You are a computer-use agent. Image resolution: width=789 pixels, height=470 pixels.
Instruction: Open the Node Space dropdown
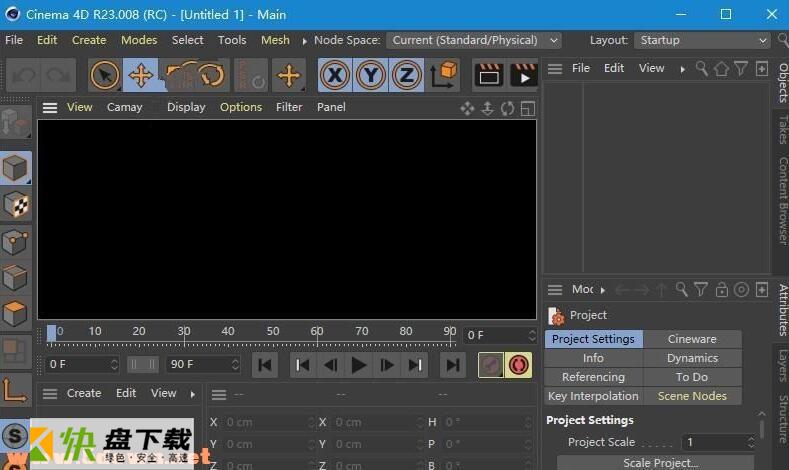coord(474,40)
